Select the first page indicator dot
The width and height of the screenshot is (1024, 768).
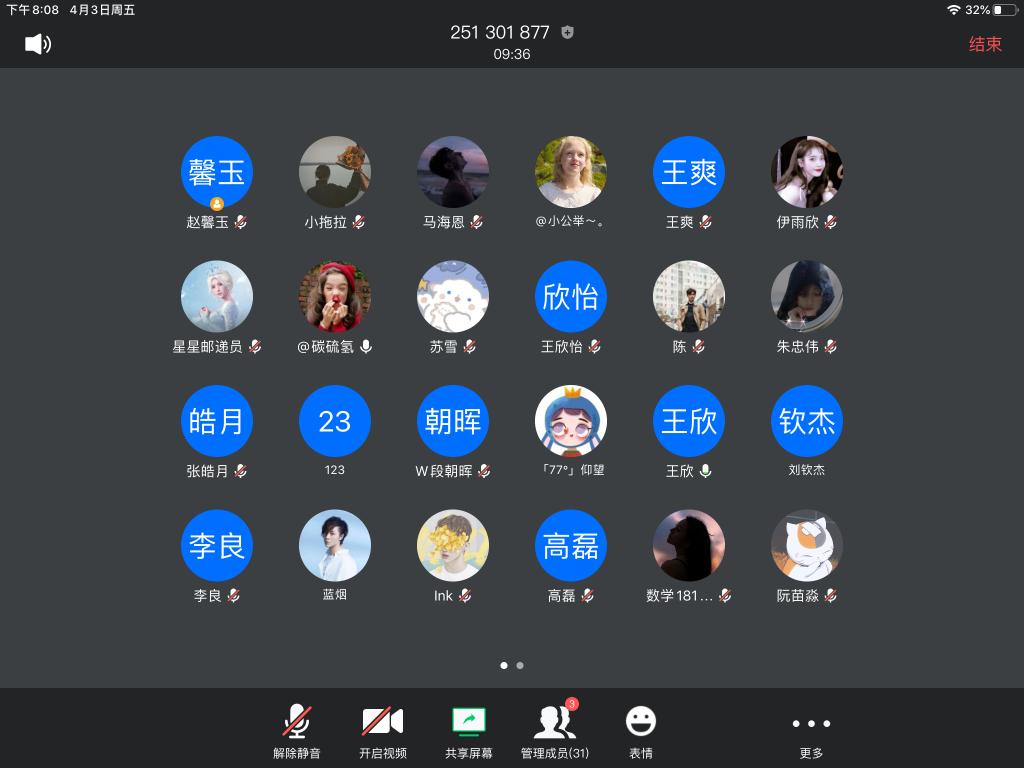tap(504, 665)
